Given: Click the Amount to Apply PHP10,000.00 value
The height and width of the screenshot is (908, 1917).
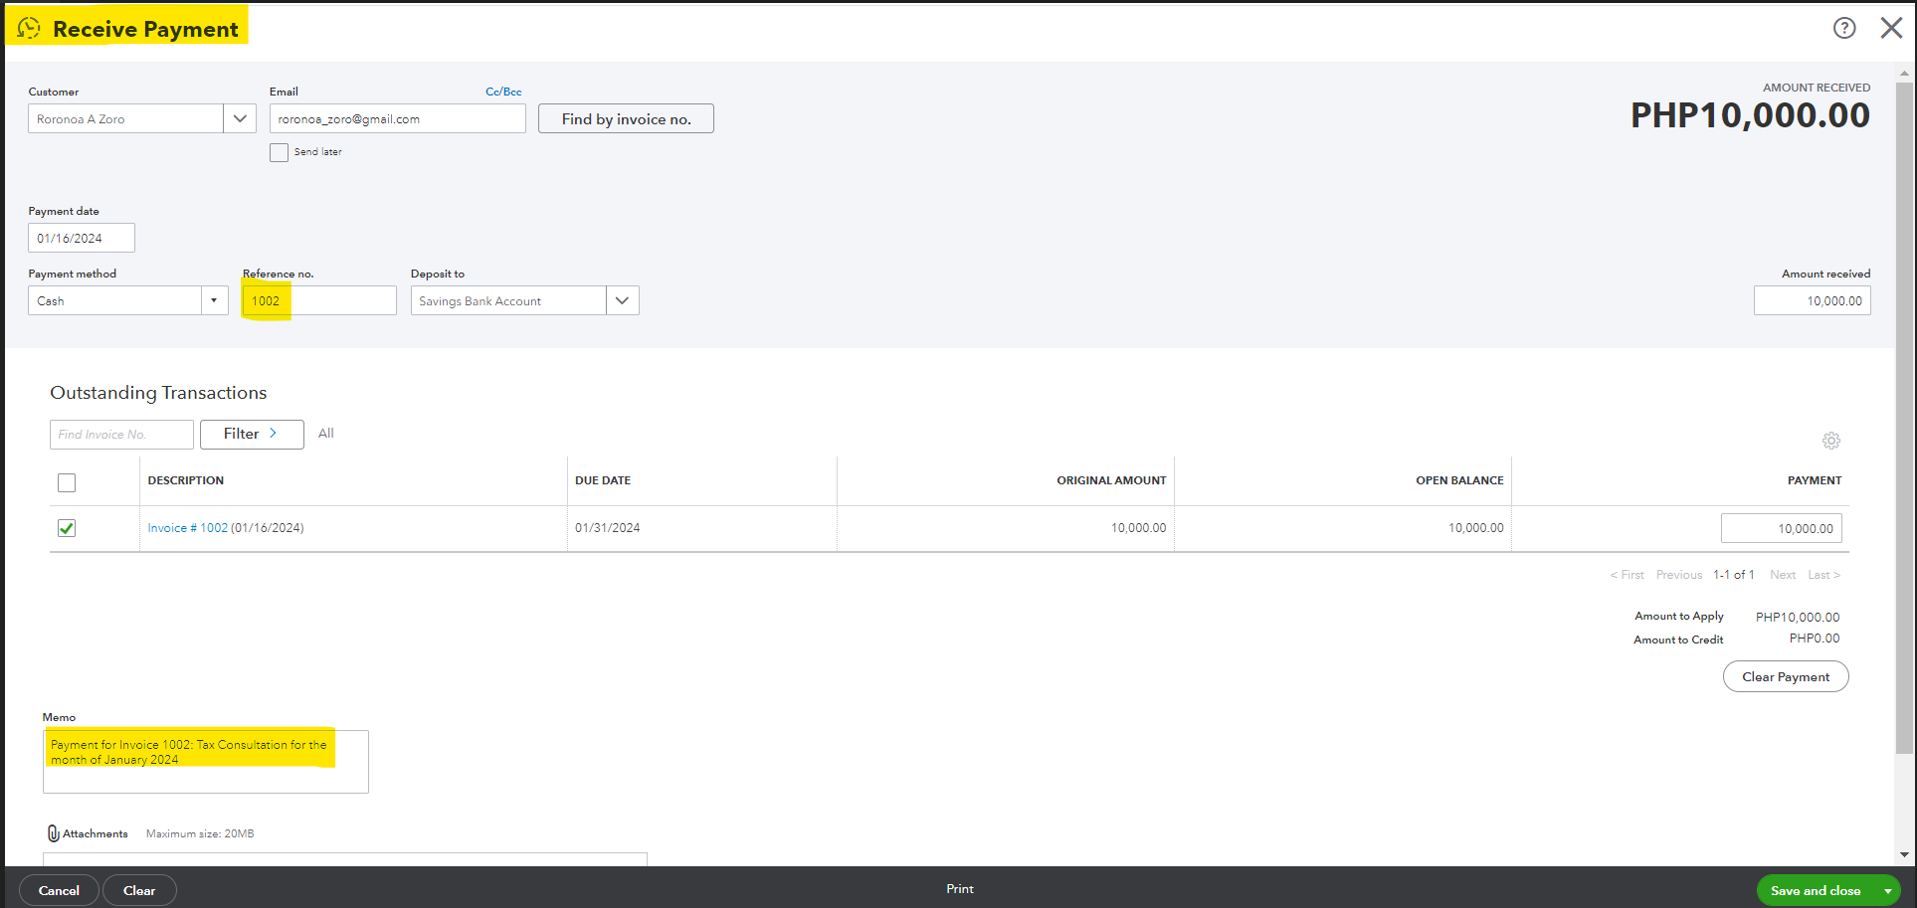Looking at the screenshot, I should pyautogui.click(x=1797, y=617).
